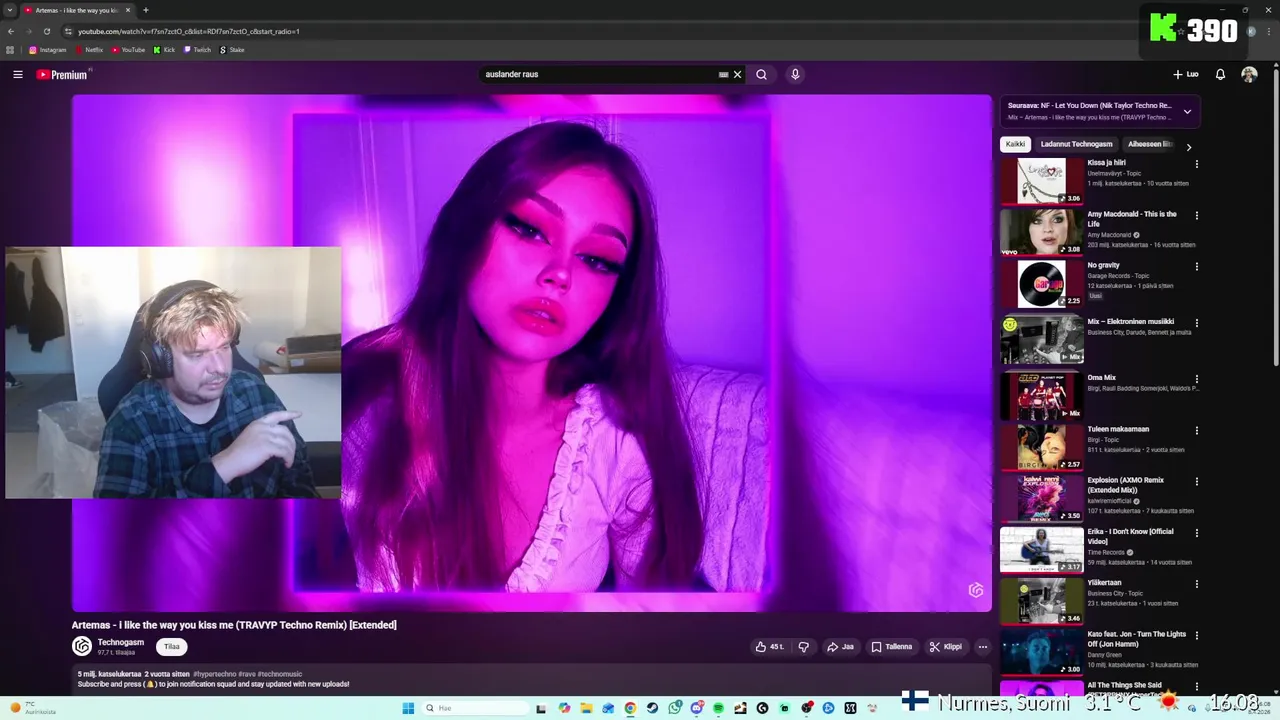Open the Windows Start menu
Image resolution: width=1280 pixels, height=720 pixels.
point(408,708)
